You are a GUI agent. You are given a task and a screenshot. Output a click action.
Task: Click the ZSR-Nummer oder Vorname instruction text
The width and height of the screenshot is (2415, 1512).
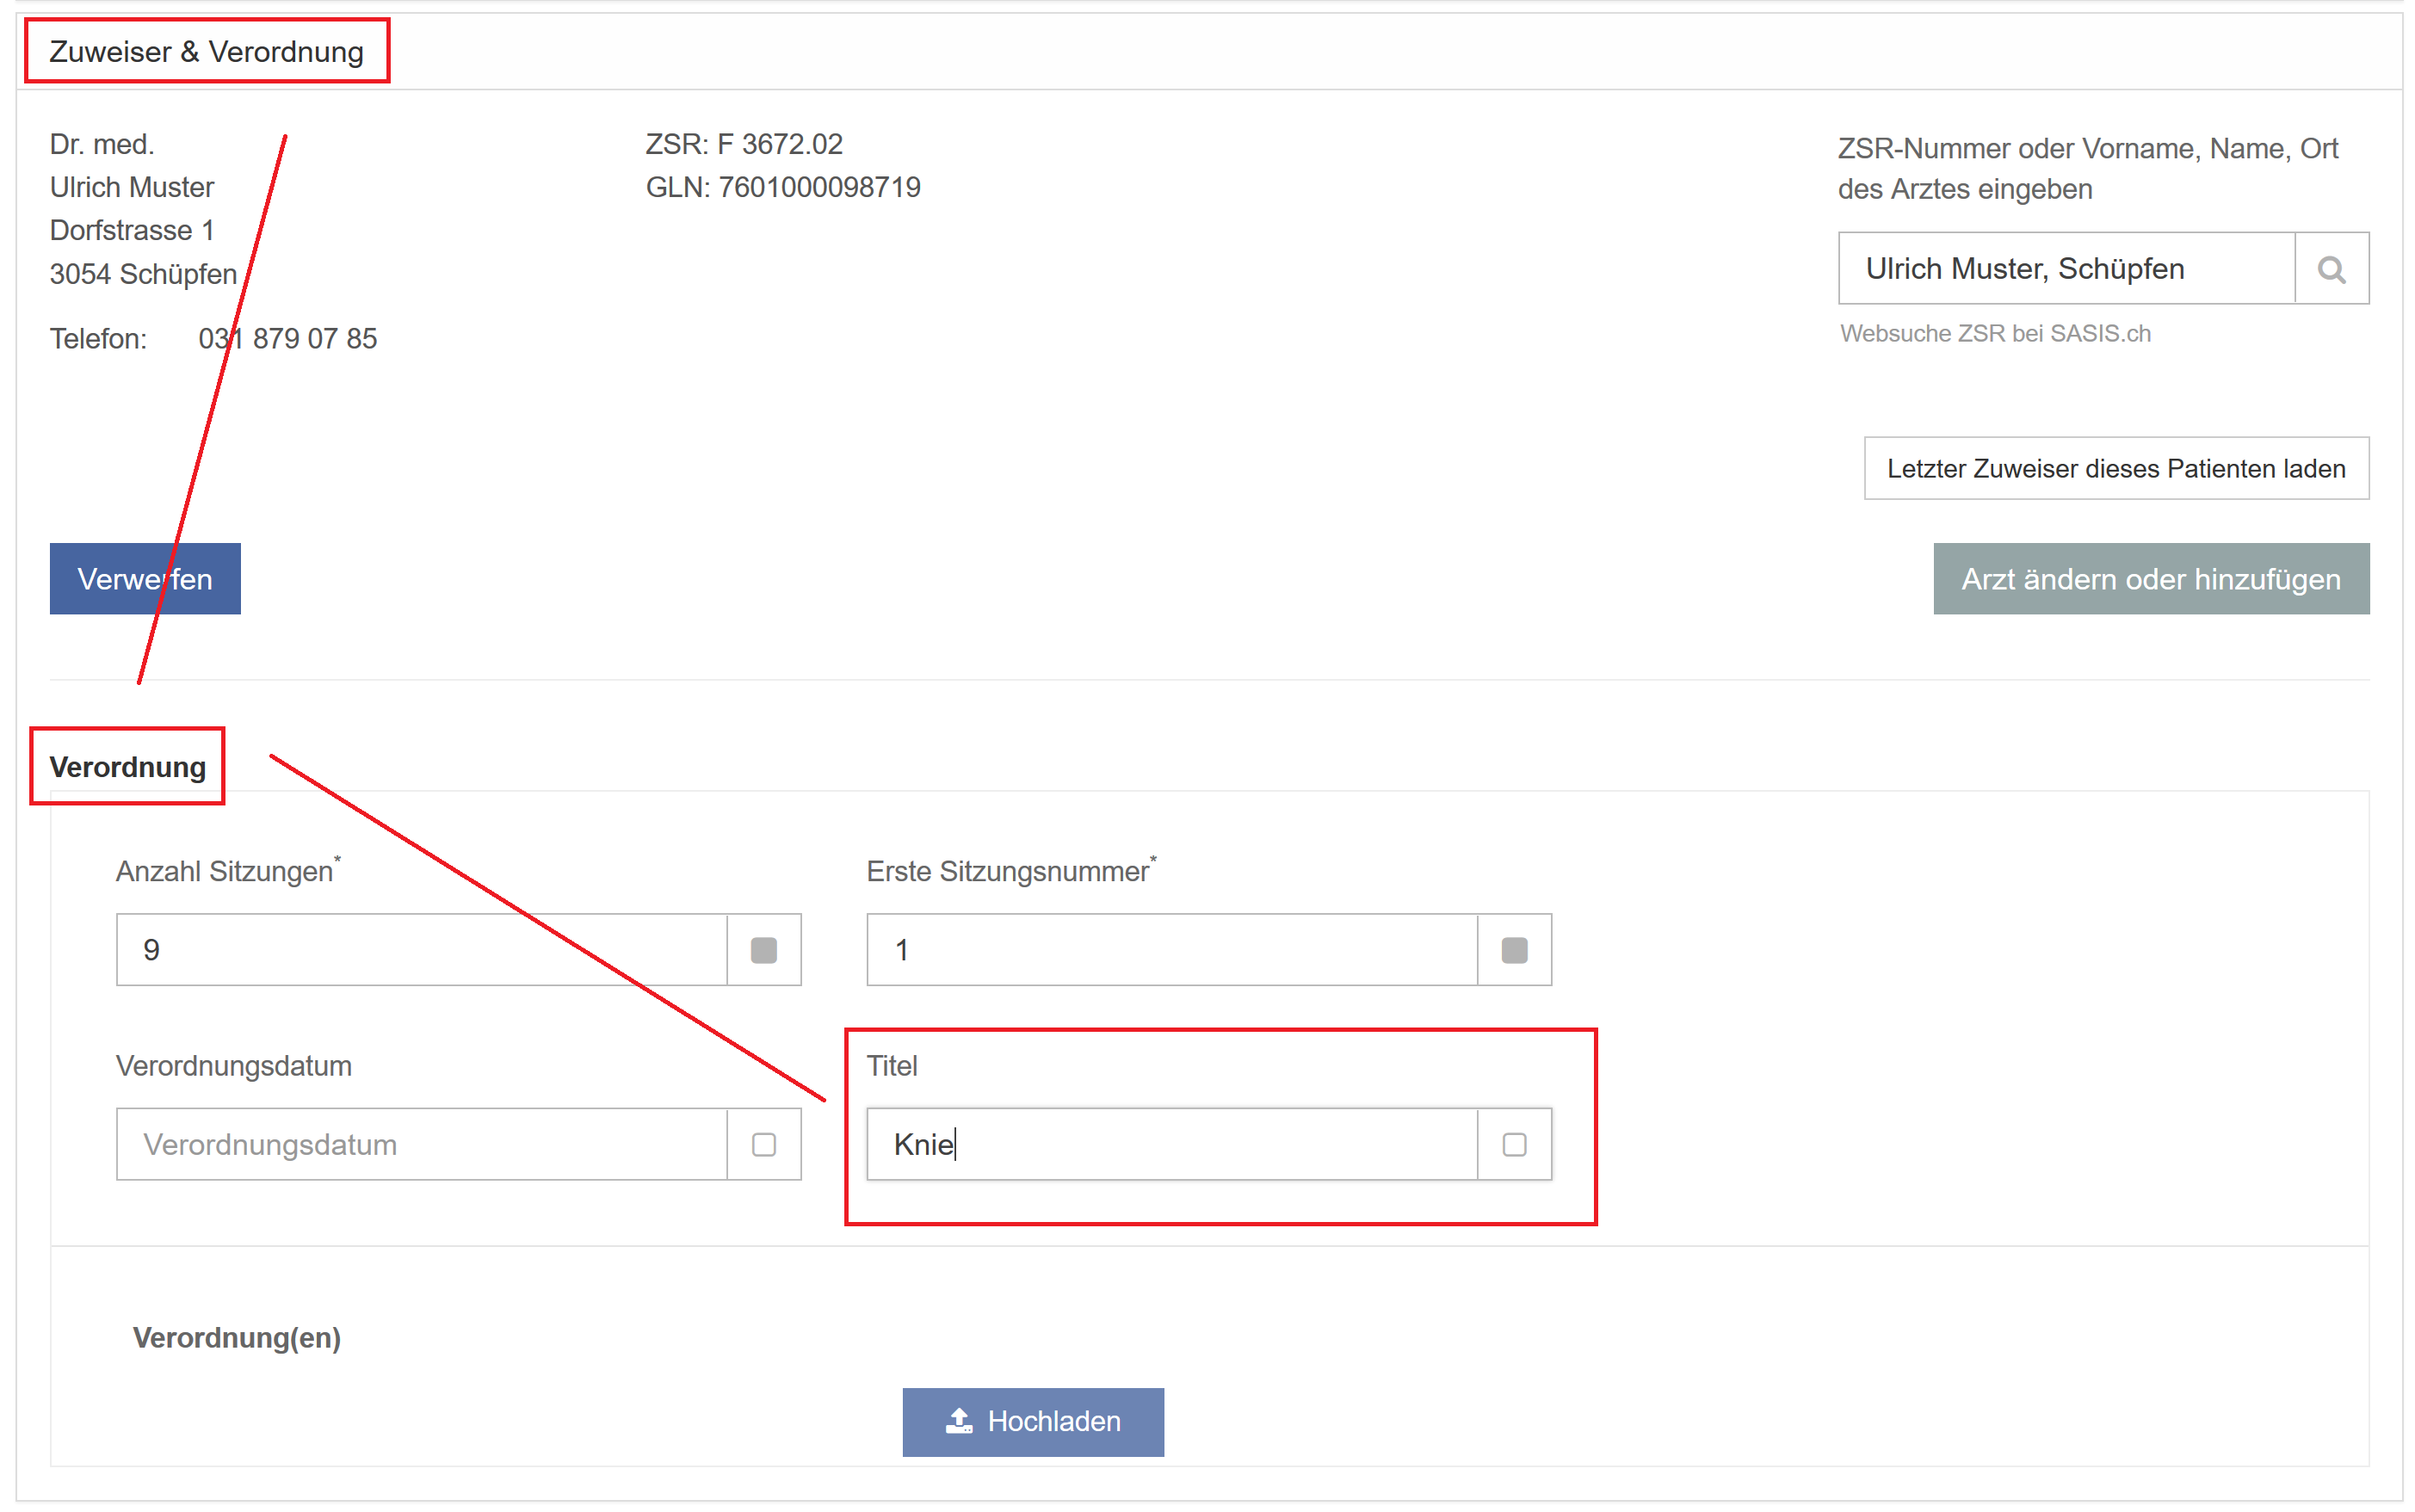click(2086, 168)
